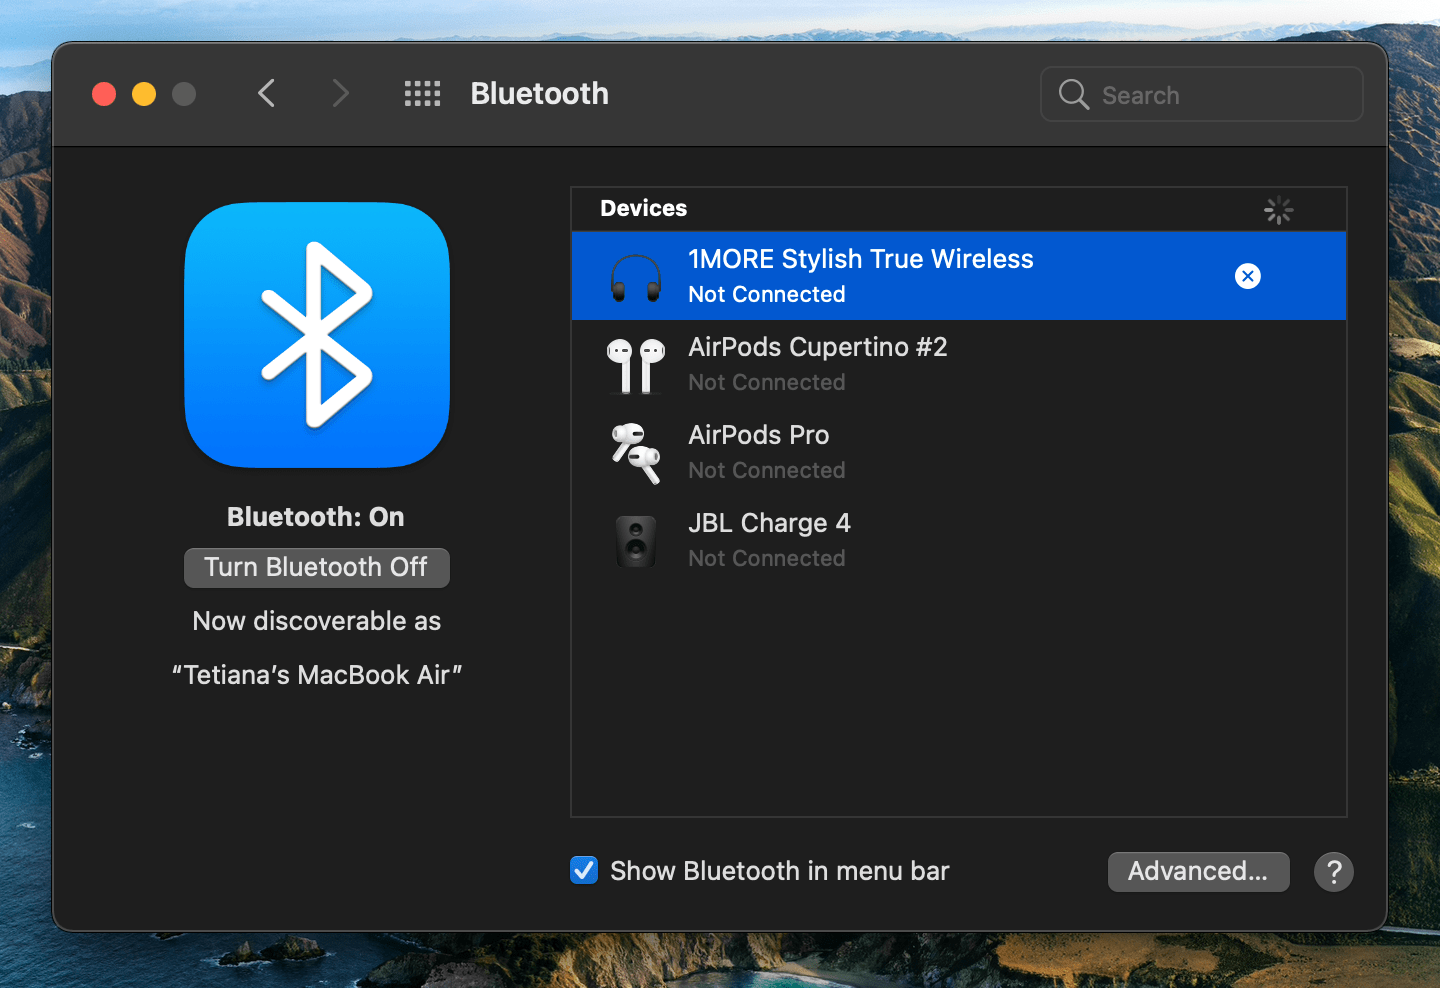Viewport: 1440px width, 988px height.
Task: Open help with question mark button
Action: (1334, 872)
